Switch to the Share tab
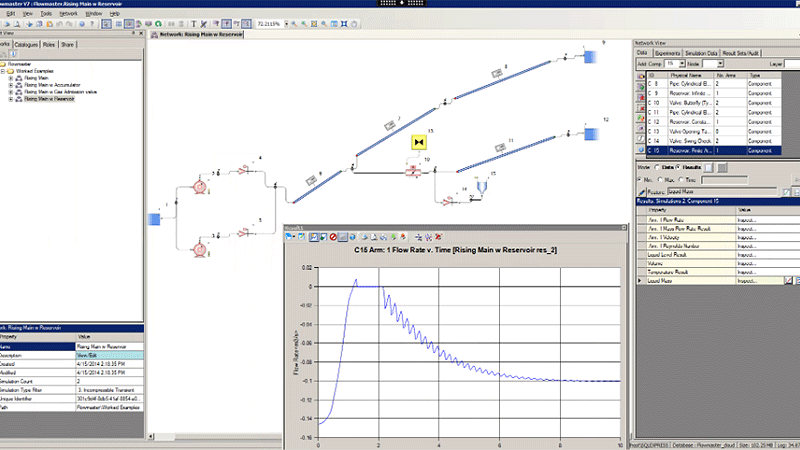Screen dimensions: 800x450 point(67,45)
